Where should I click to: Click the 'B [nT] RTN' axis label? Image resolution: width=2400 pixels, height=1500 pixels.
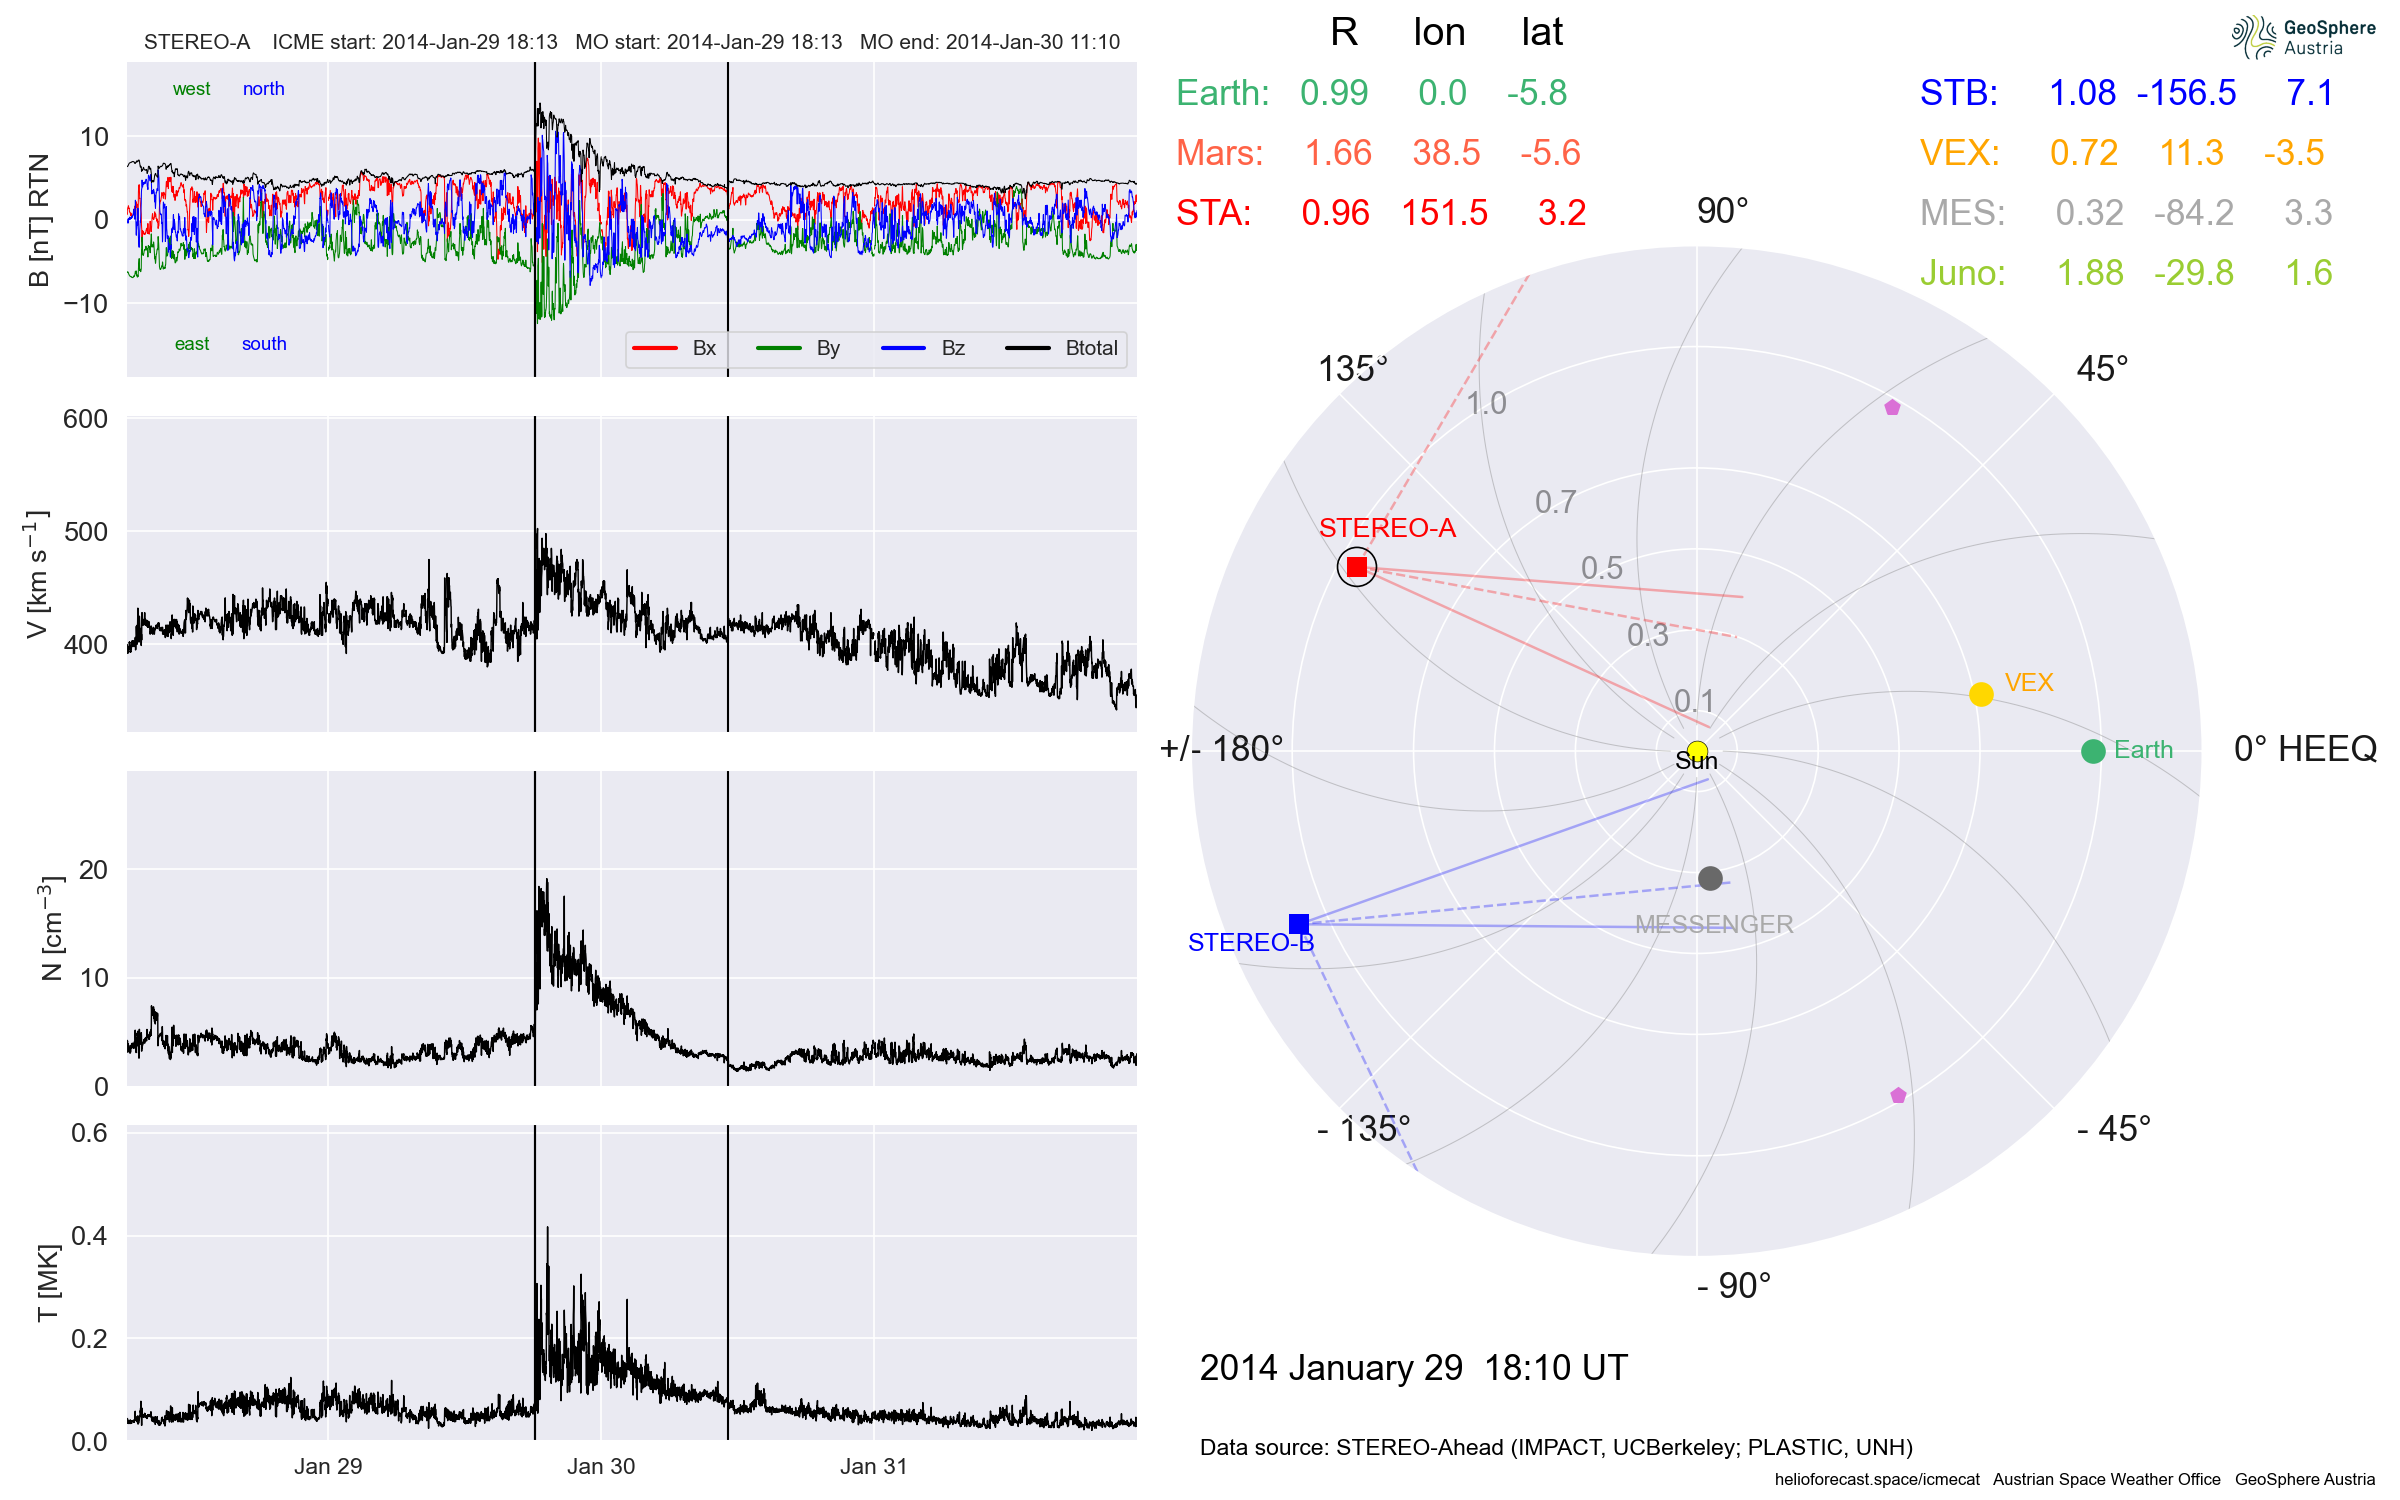tap(39, 220)
